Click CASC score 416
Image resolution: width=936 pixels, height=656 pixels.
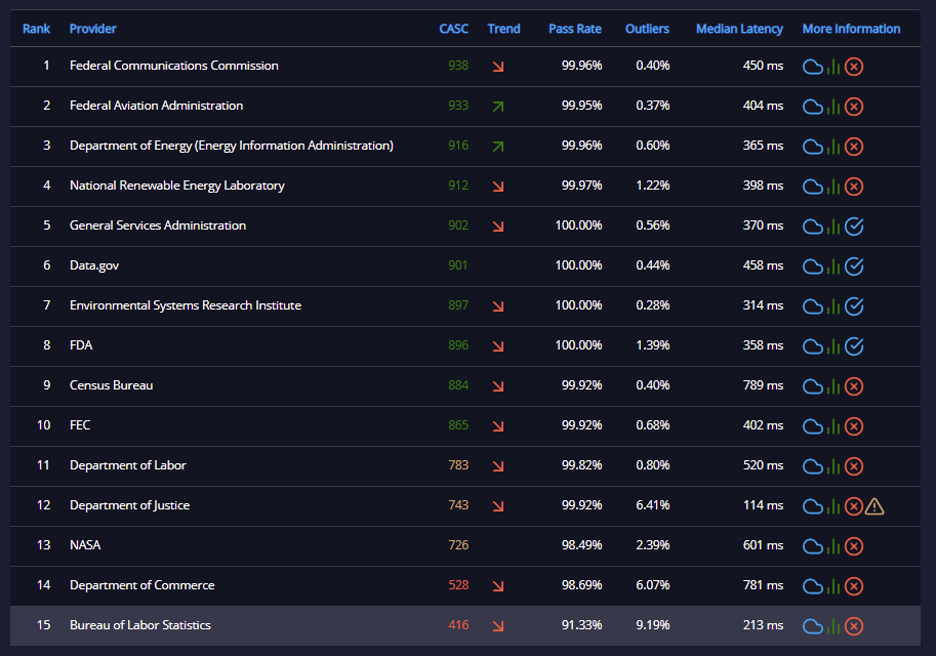coord(458,626)
